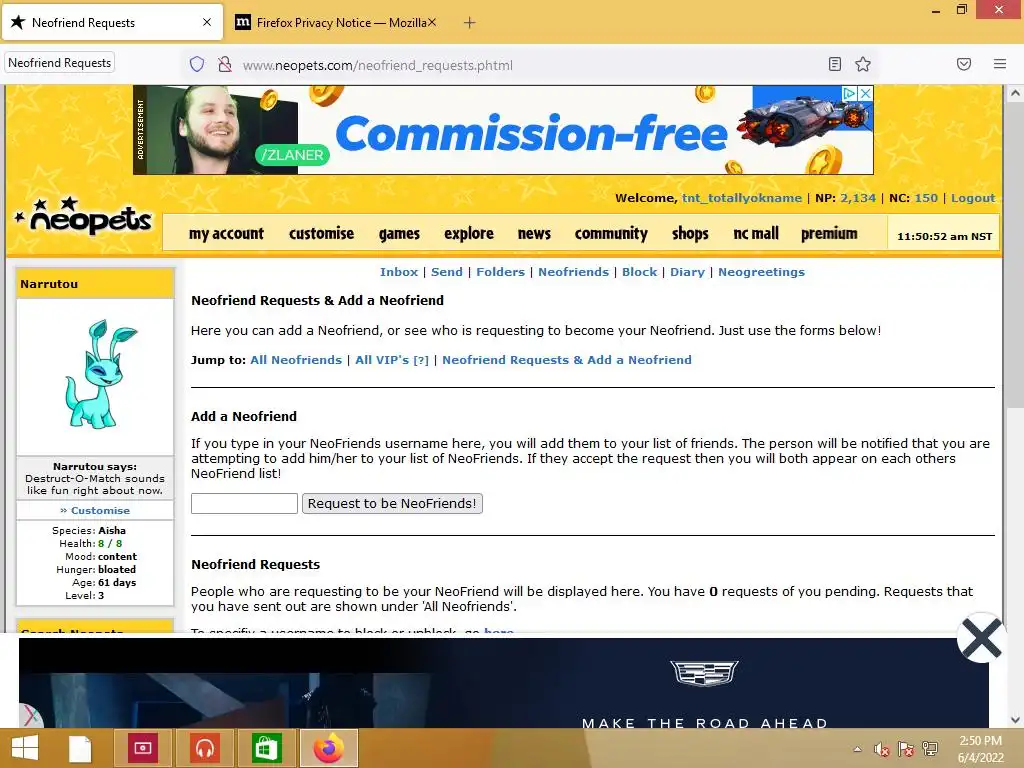Toggle Reader View icon in address bar

point(834,64)
